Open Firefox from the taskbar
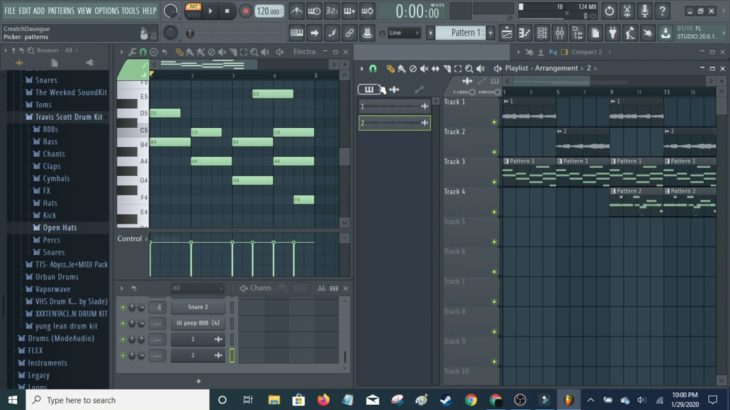 (x=323, y=400)
